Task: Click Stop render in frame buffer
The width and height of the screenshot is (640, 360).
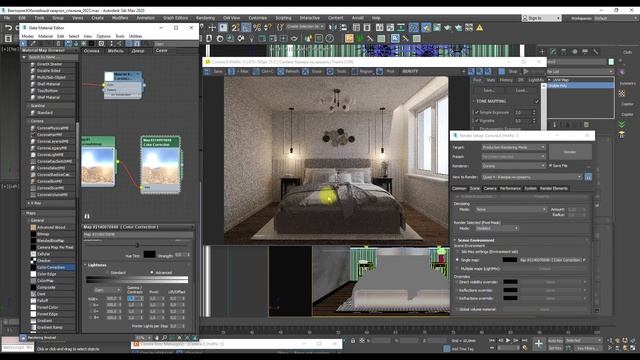Action: [x=509, y=71]
